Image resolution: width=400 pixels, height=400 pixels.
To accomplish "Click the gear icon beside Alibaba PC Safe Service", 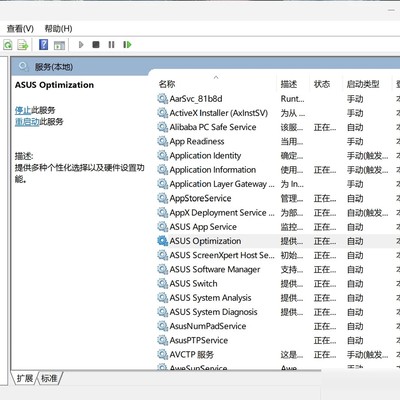I will point(162,127).
